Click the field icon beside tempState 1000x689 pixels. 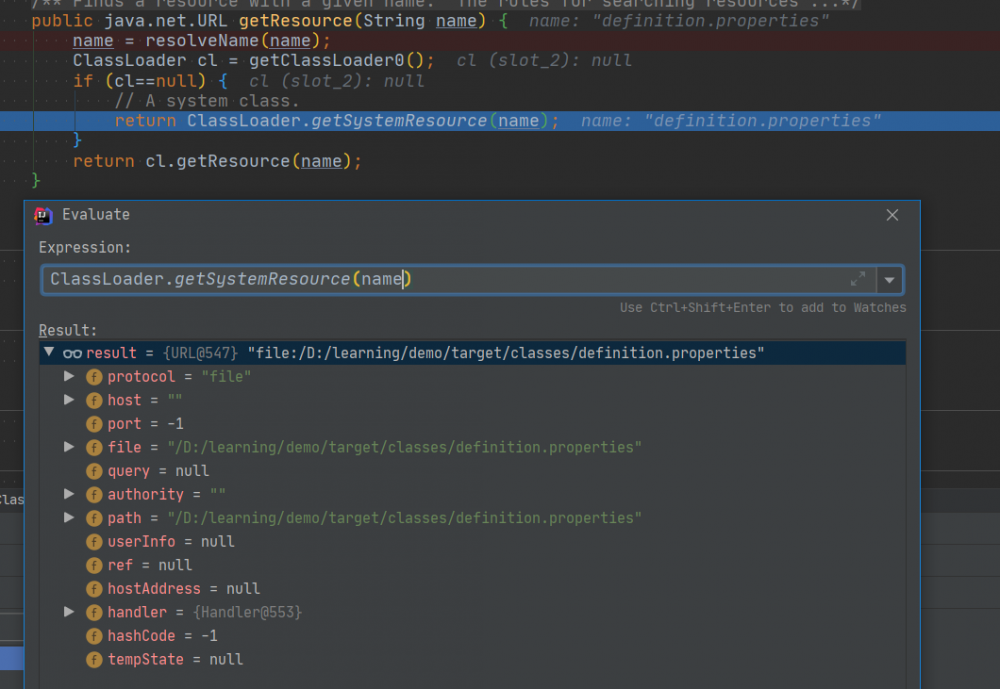pos(93,659)
